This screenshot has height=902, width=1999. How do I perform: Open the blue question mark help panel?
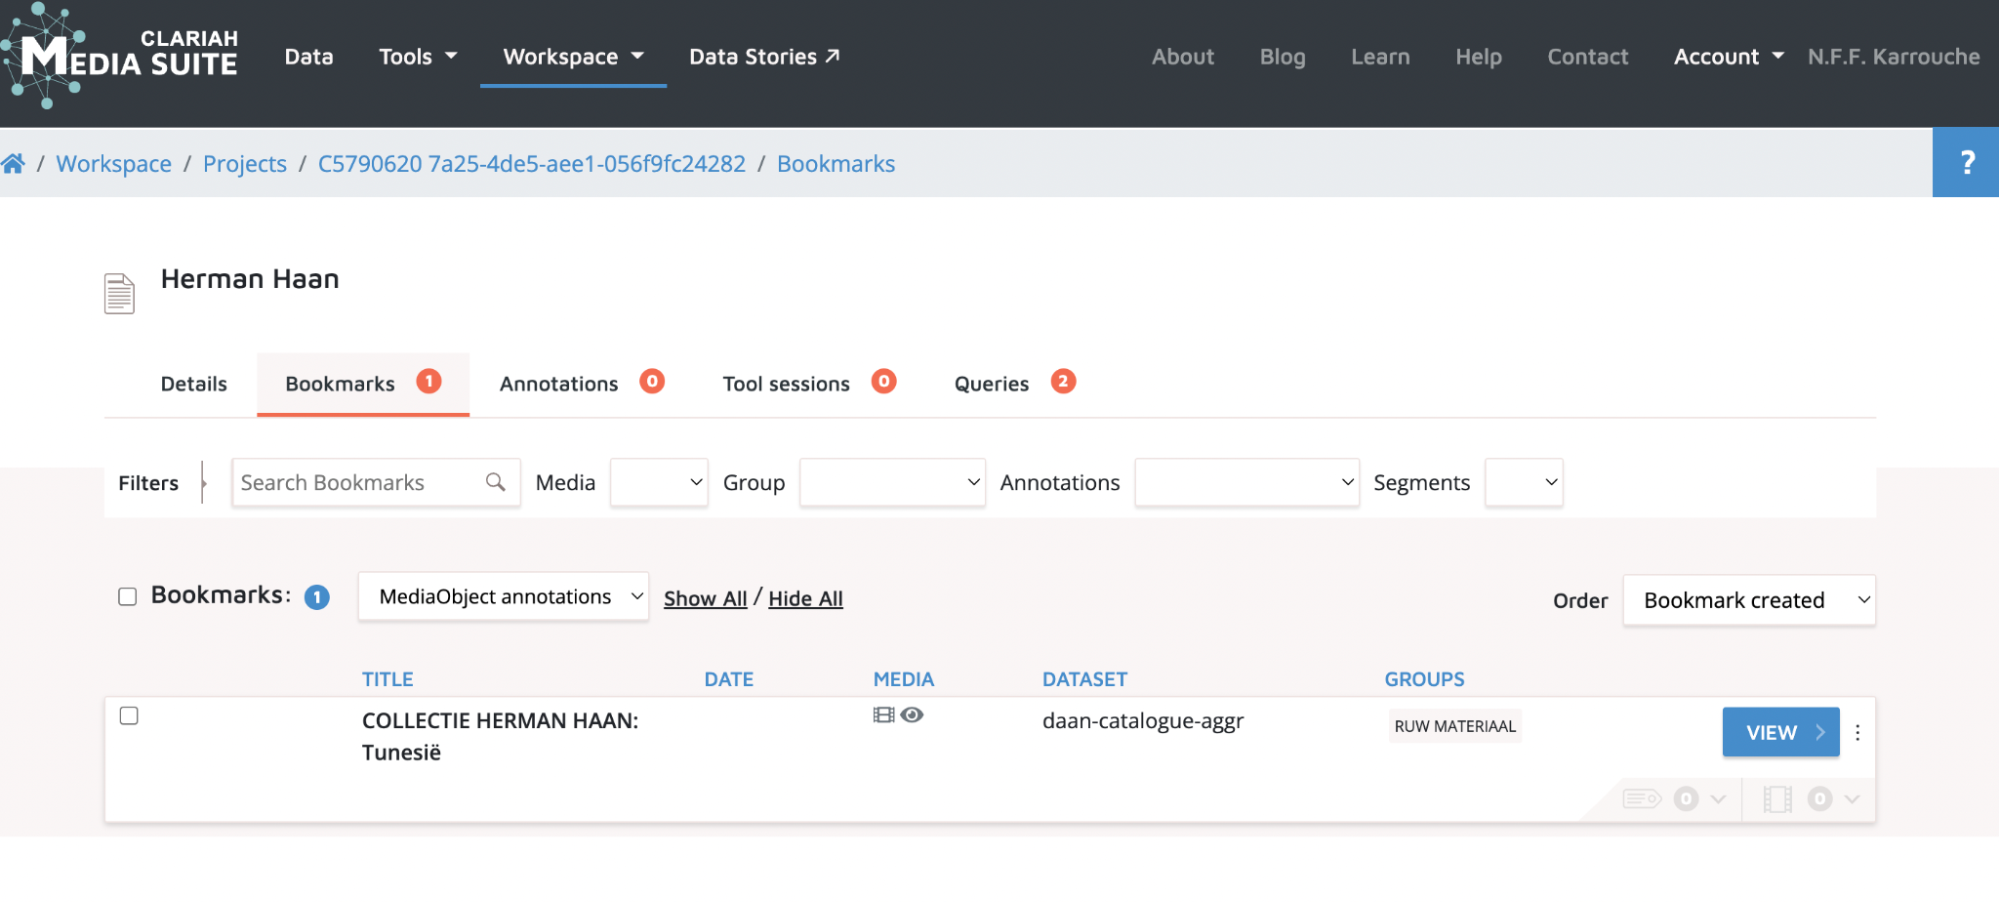(x=1965, y=162)
